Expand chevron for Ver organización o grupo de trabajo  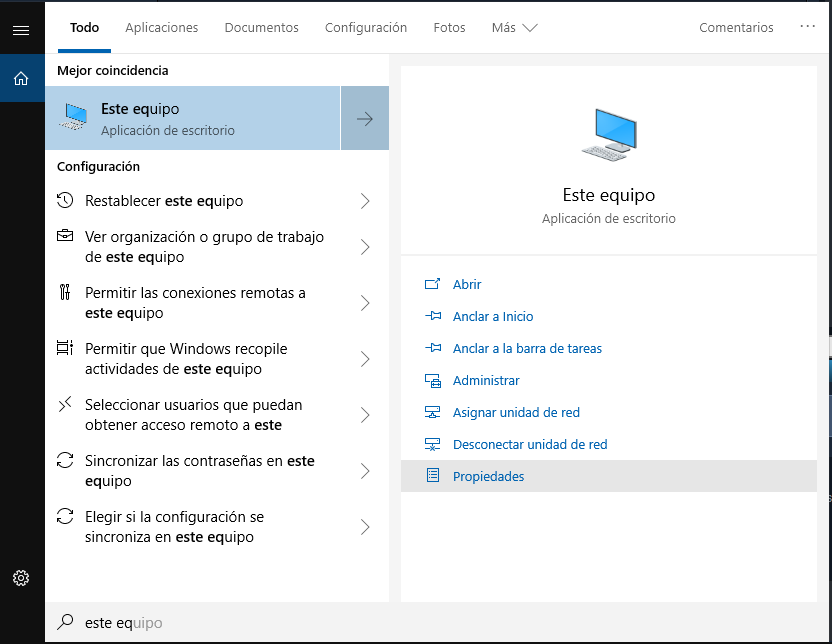pos(365,247)
